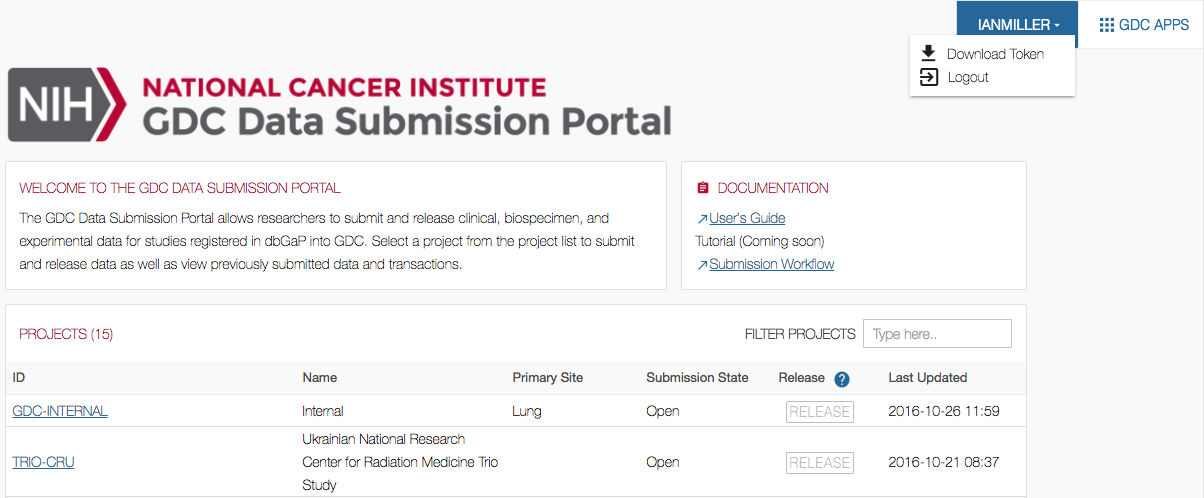Click the Submission Workflow external link arrow
1204x498 pixels.
pyautogui.click(x=702, y=265)
